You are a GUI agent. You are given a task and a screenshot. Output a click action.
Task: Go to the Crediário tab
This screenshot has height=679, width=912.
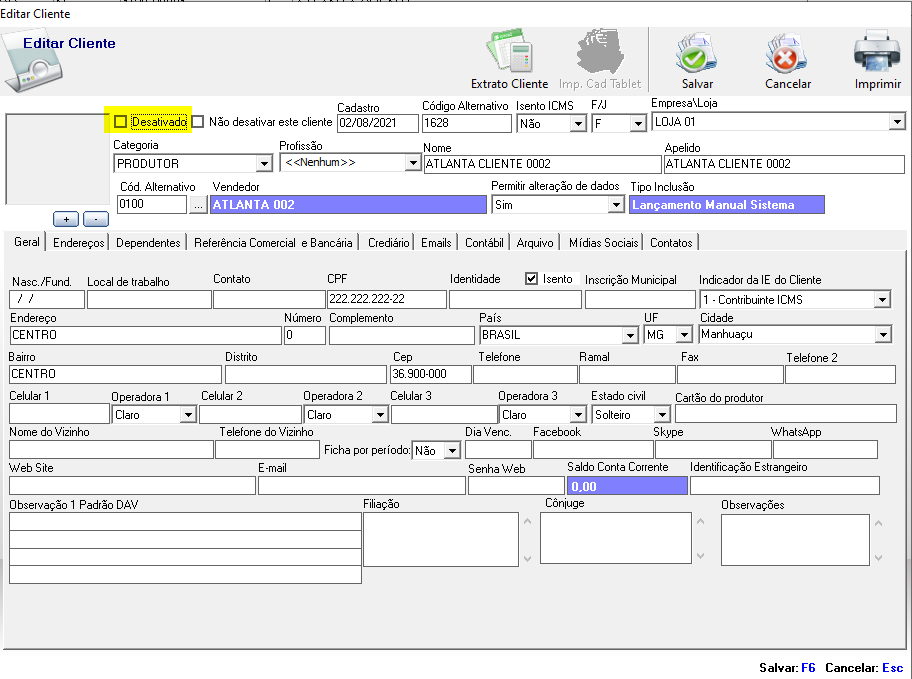click(389, 243)
